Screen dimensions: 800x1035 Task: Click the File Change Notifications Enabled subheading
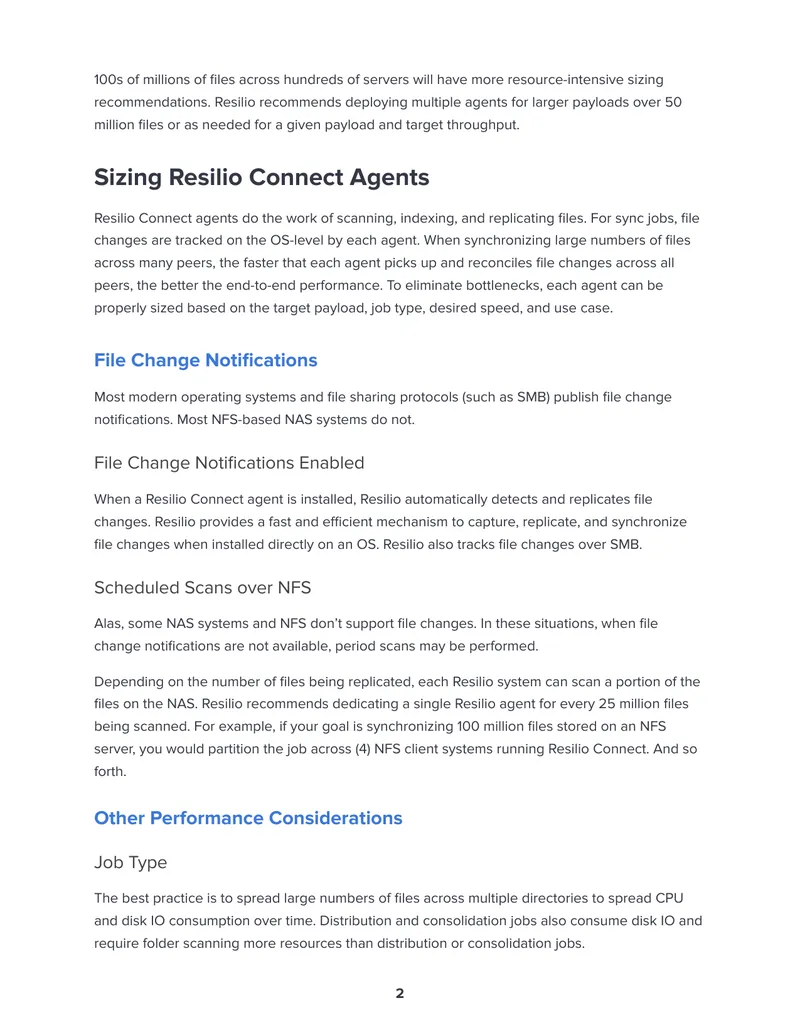click(229, 463)
